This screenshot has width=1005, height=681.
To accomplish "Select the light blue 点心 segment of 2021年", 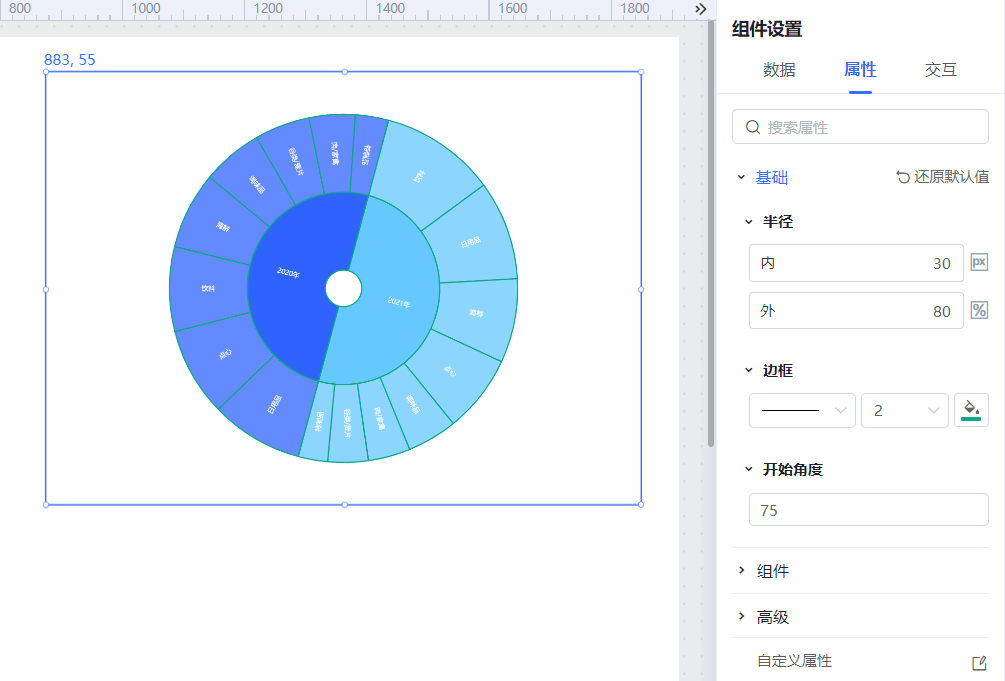I will pos(450,371).
